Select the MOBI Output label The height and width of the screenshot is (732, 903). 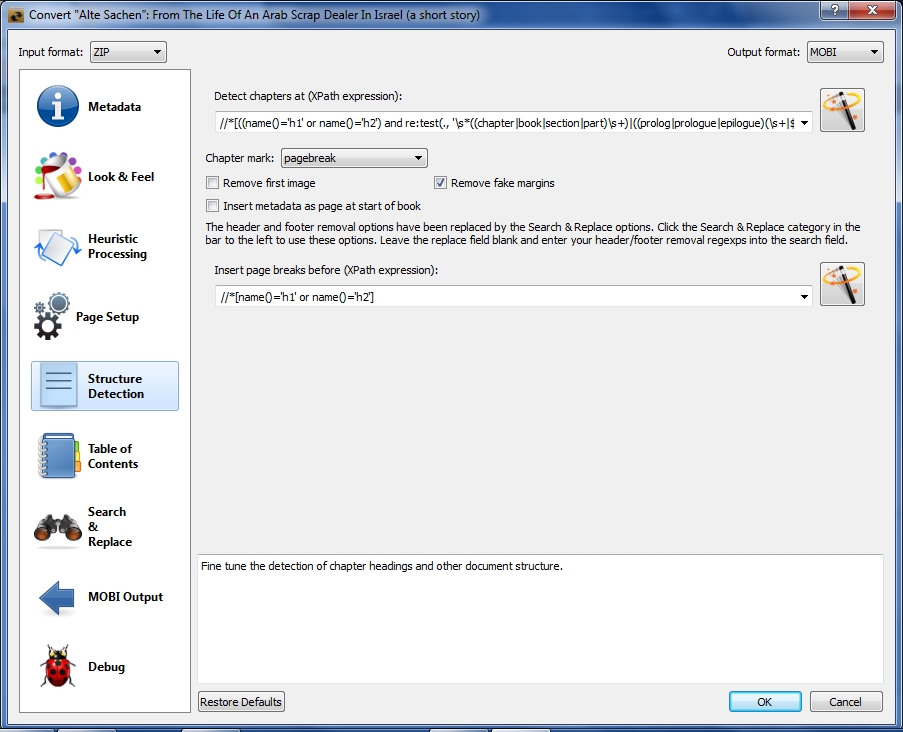click(x=126, y=597)
